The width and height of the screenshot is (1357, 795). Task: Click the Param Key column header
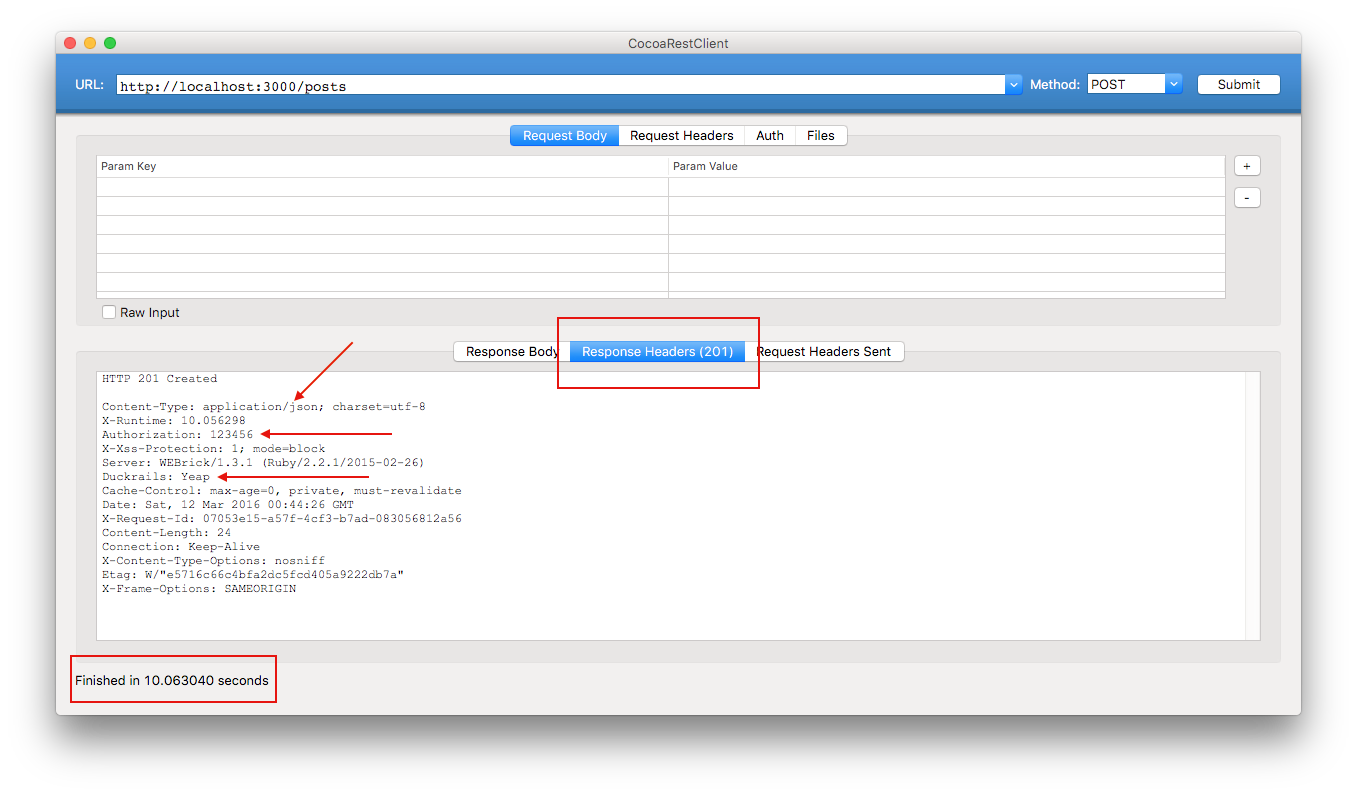click(x=382, y=166)
